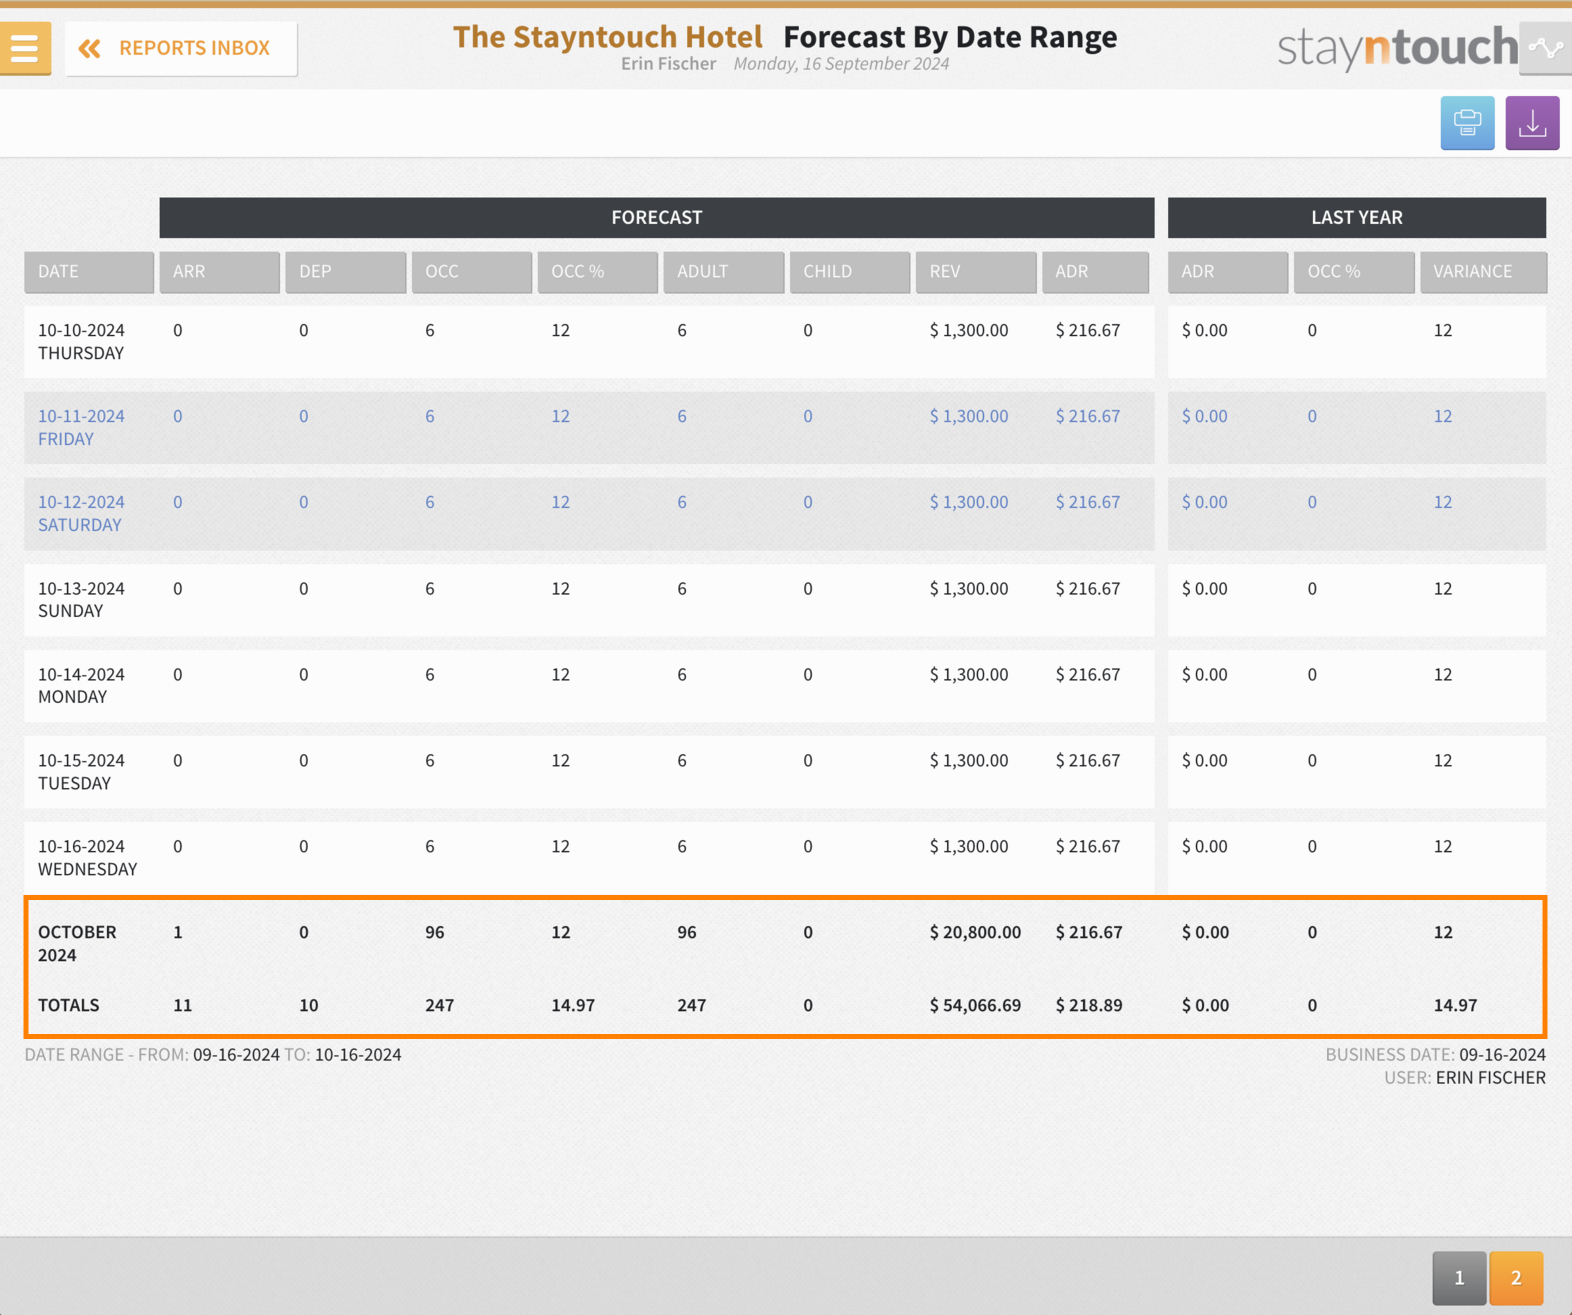Select page 2 of the report
1572x1315 pixels.
point(1516,1277)
